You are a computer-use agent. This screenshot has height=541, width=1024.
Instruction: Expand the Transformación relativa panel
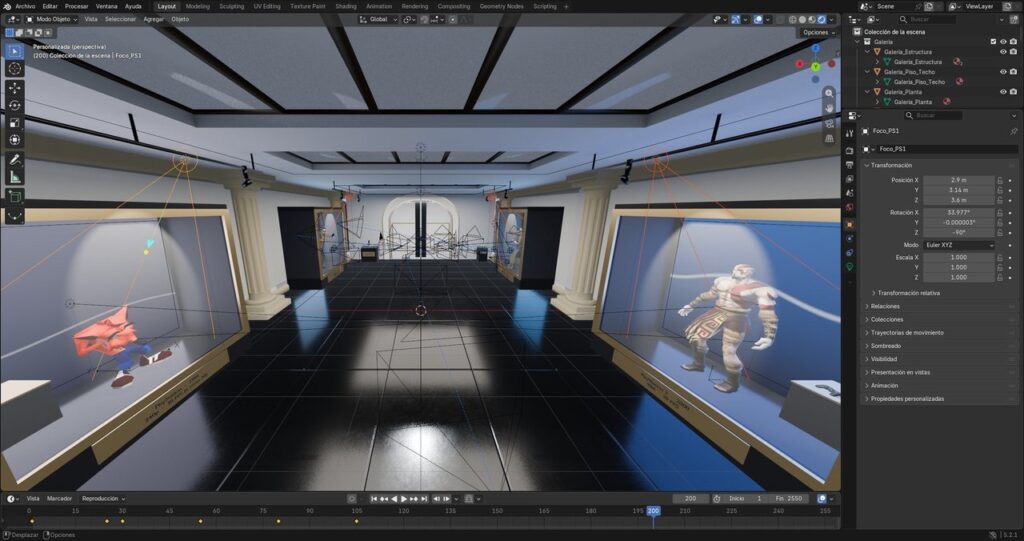tap(908, 293)
